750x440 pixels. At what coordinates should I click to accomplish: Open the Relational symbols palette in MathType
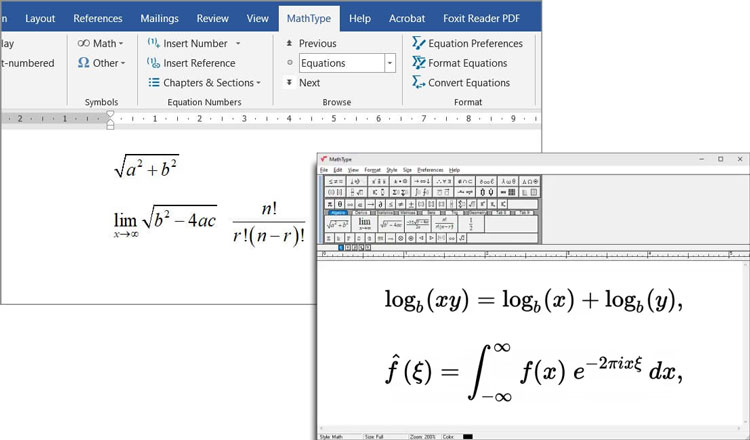(335, 181)
